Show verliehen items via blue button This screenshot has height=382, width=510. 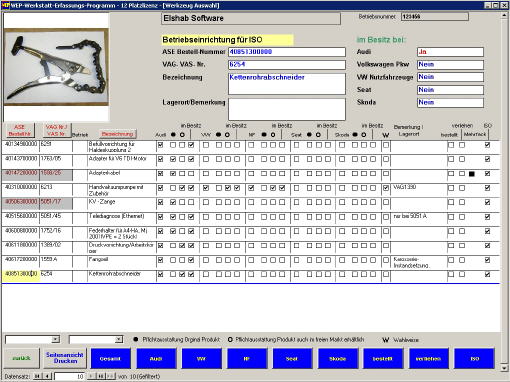click(428, 359)
